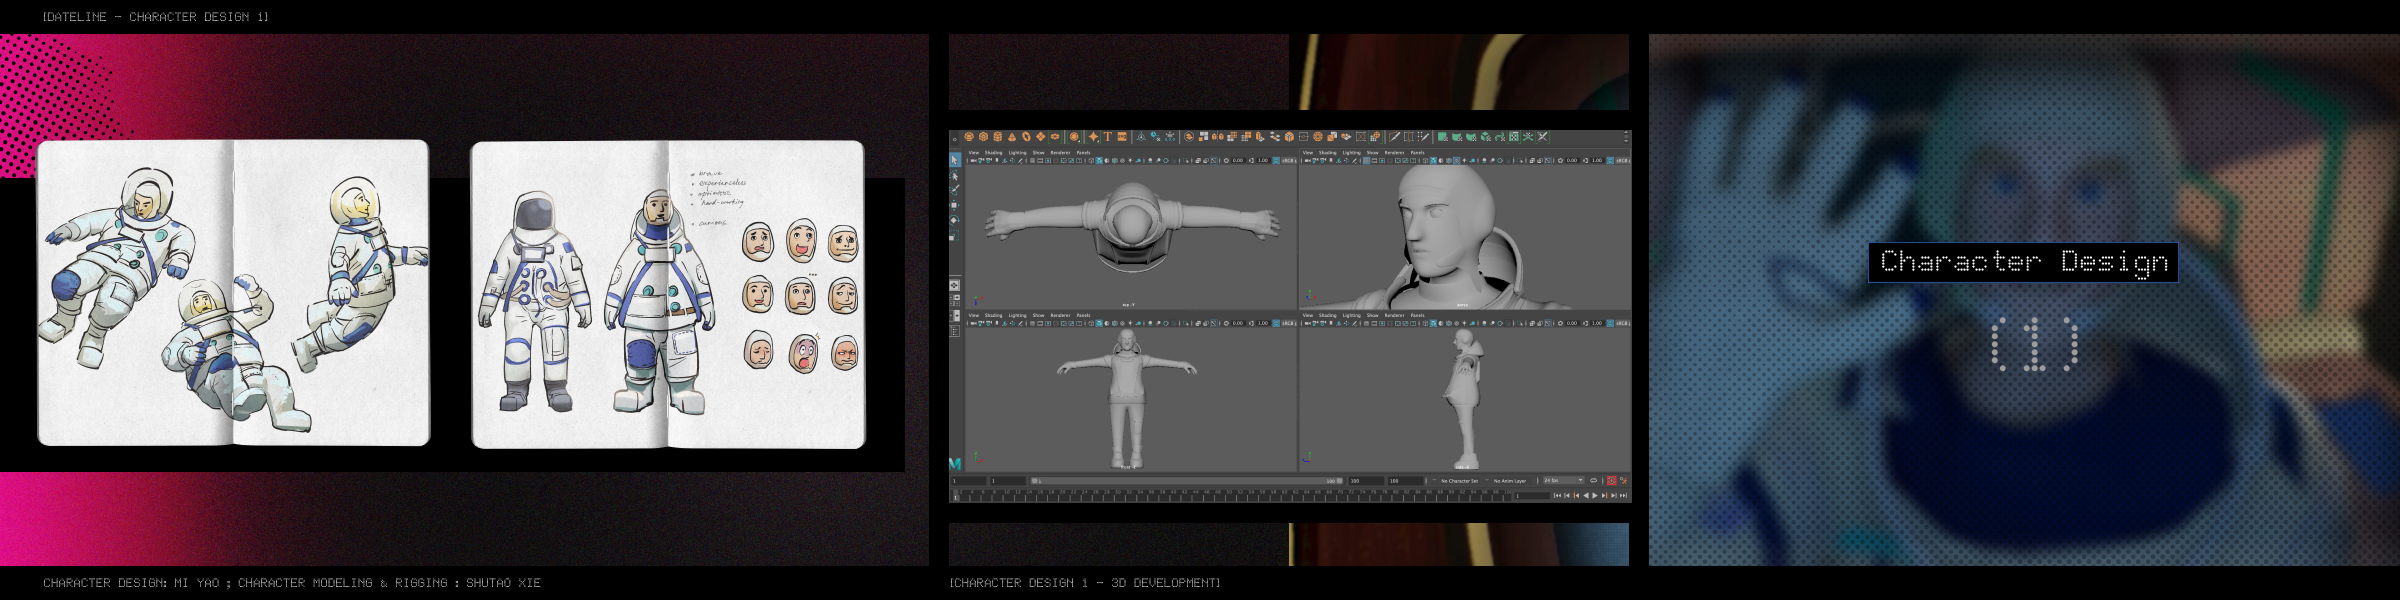Click the Character Design title box

pos(2023,262)
